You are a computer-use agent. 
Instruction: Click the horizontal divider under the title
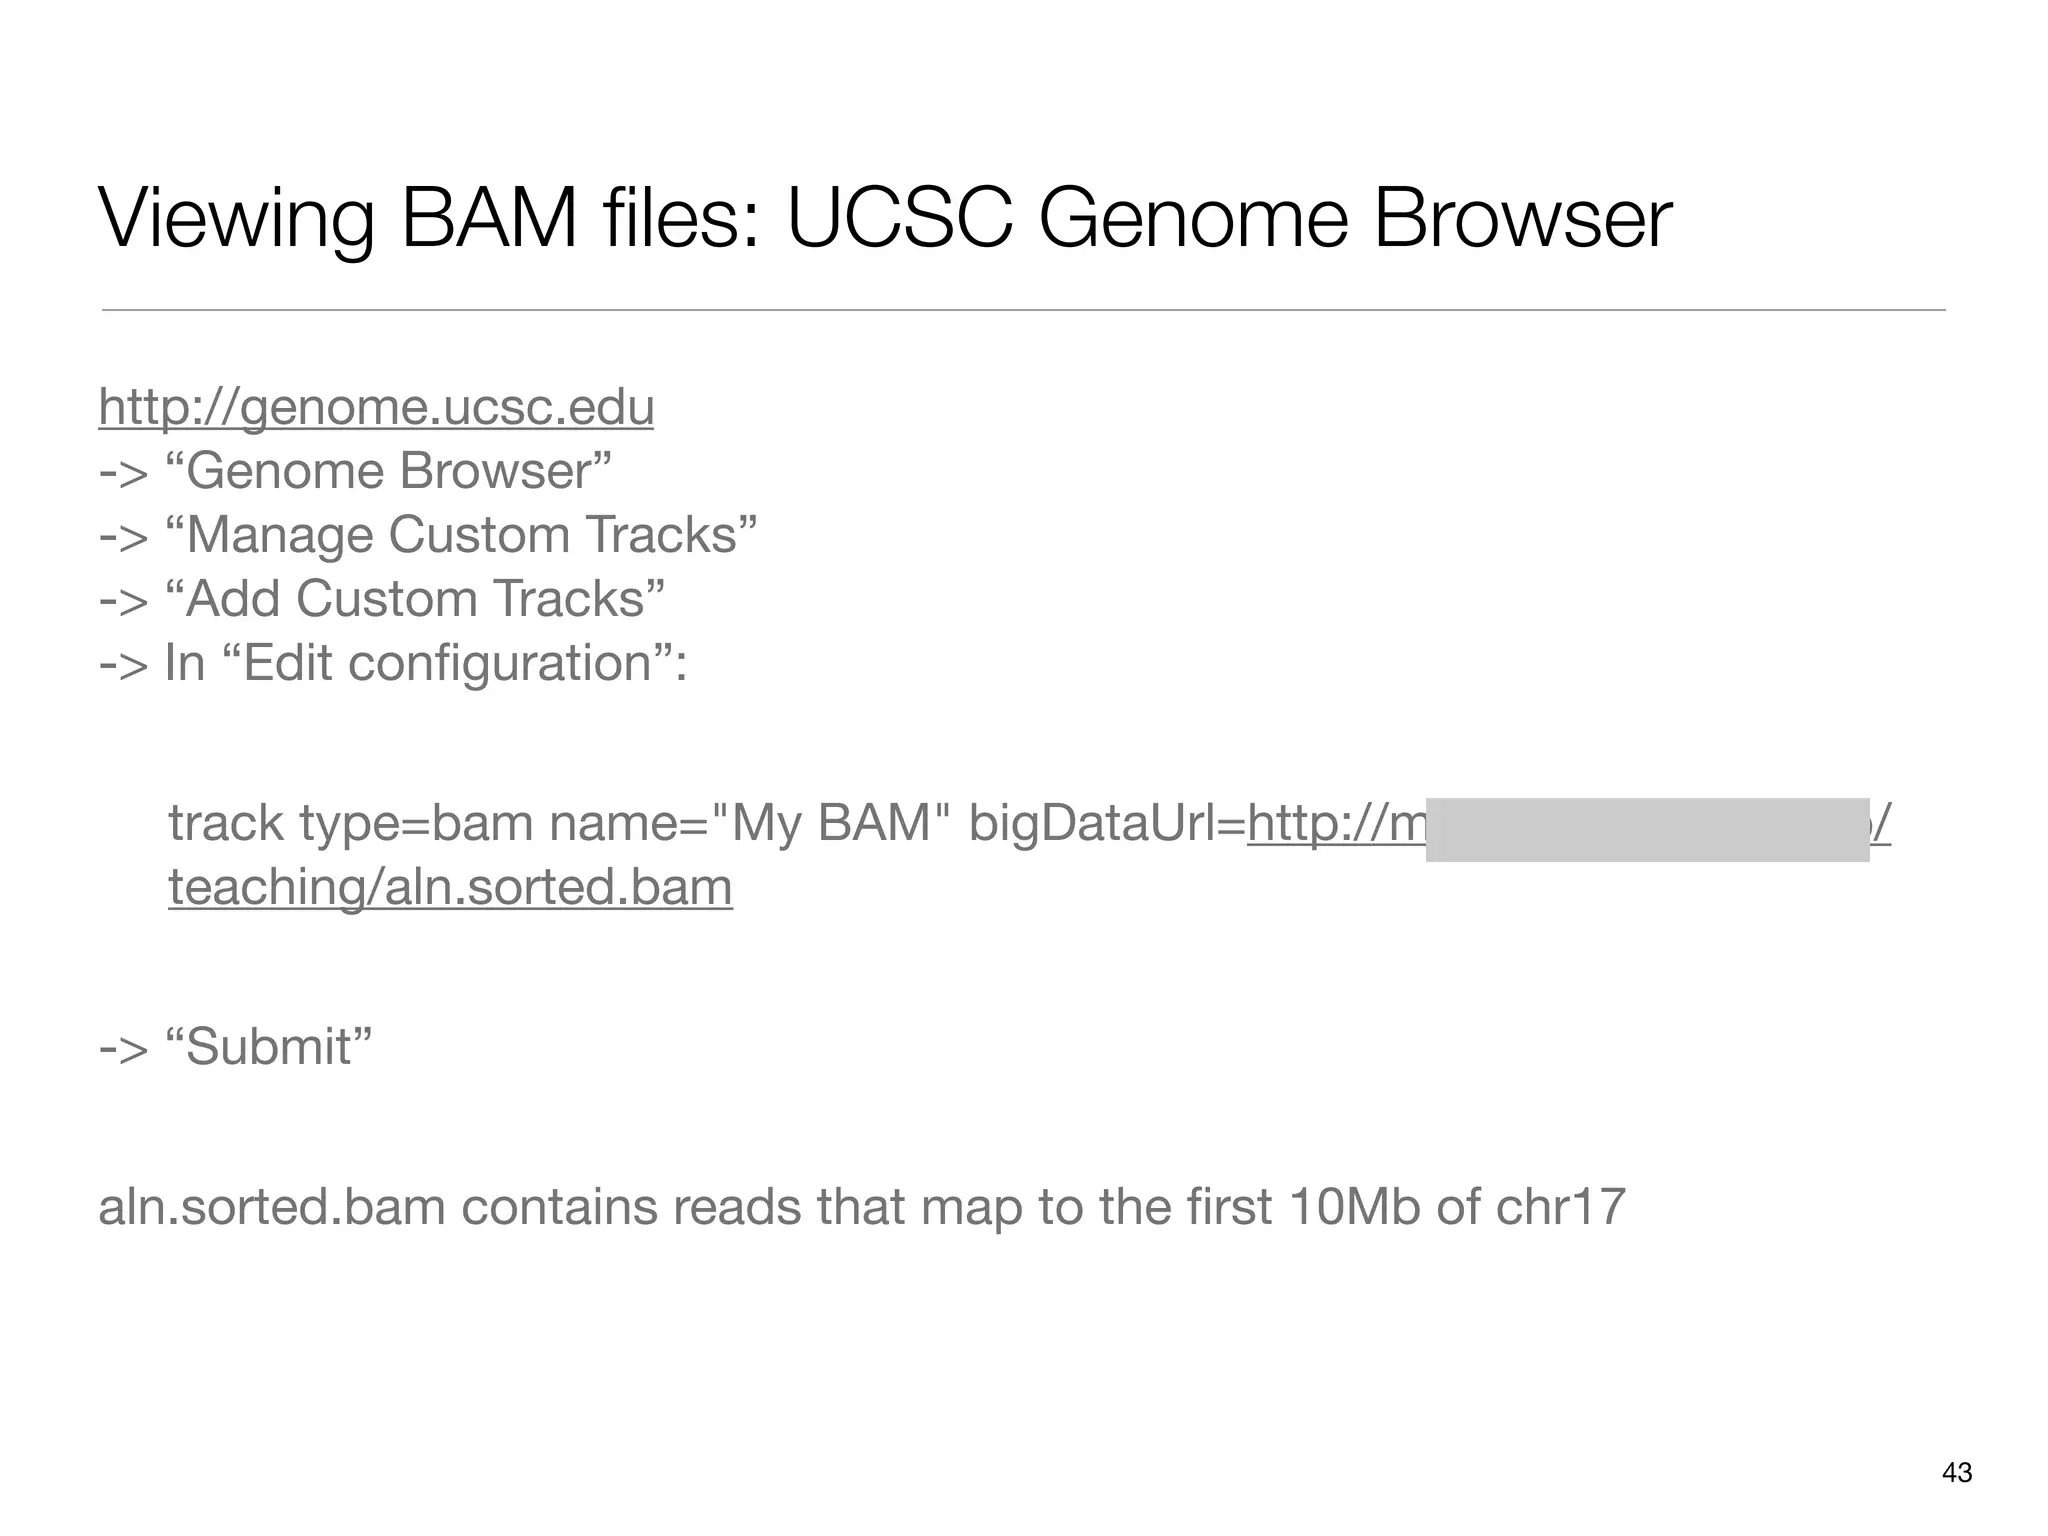click(1023, 310)
